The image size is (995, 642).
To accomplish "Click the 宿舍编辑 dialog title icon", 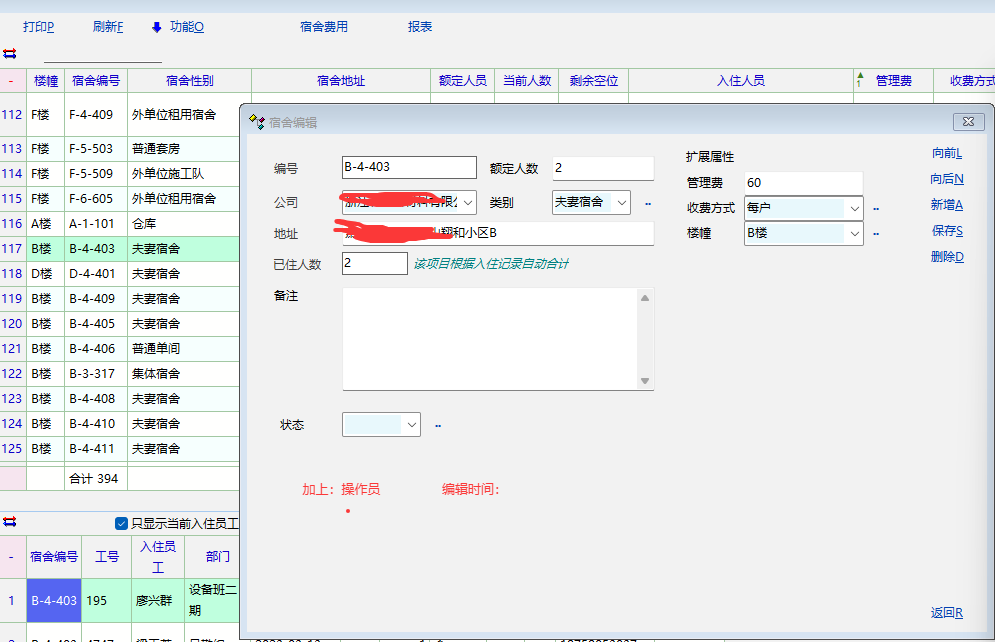I will click(x=256, y=122).
